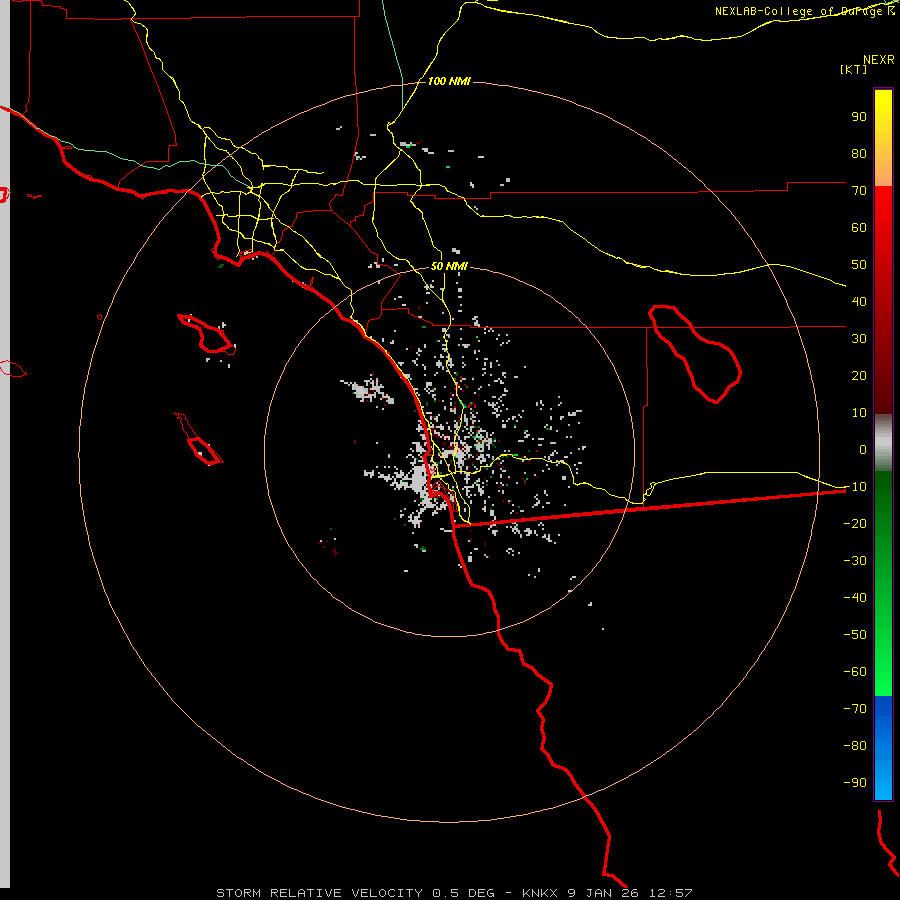
Task: Click the -60 value on the scale
Action: [855, 672]
